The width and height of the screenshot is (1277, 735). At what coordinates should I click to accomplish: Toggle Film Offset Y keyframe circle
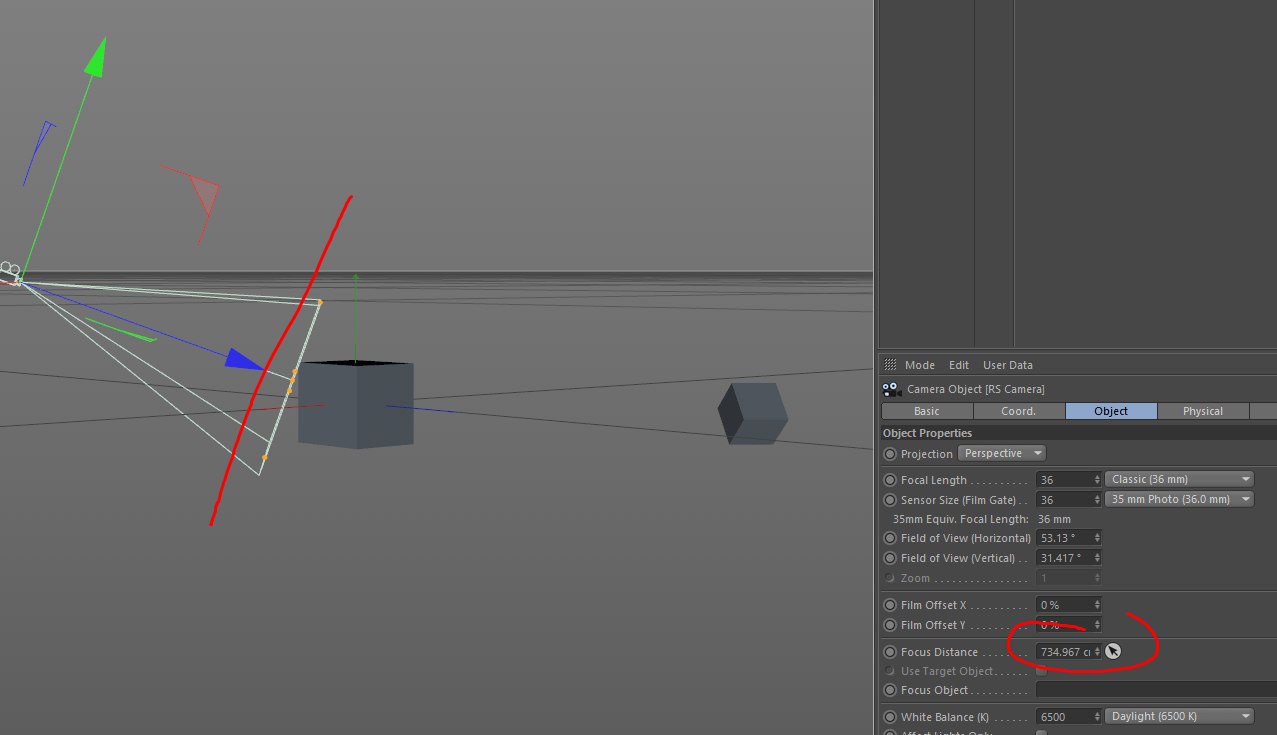coord(890,625)
